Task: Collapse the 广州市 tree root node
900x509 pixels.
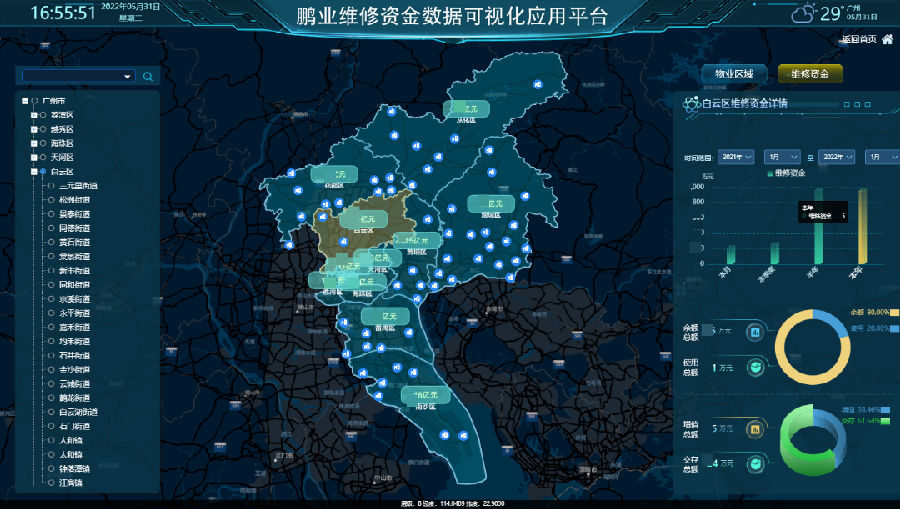Action: coord(24,101)
